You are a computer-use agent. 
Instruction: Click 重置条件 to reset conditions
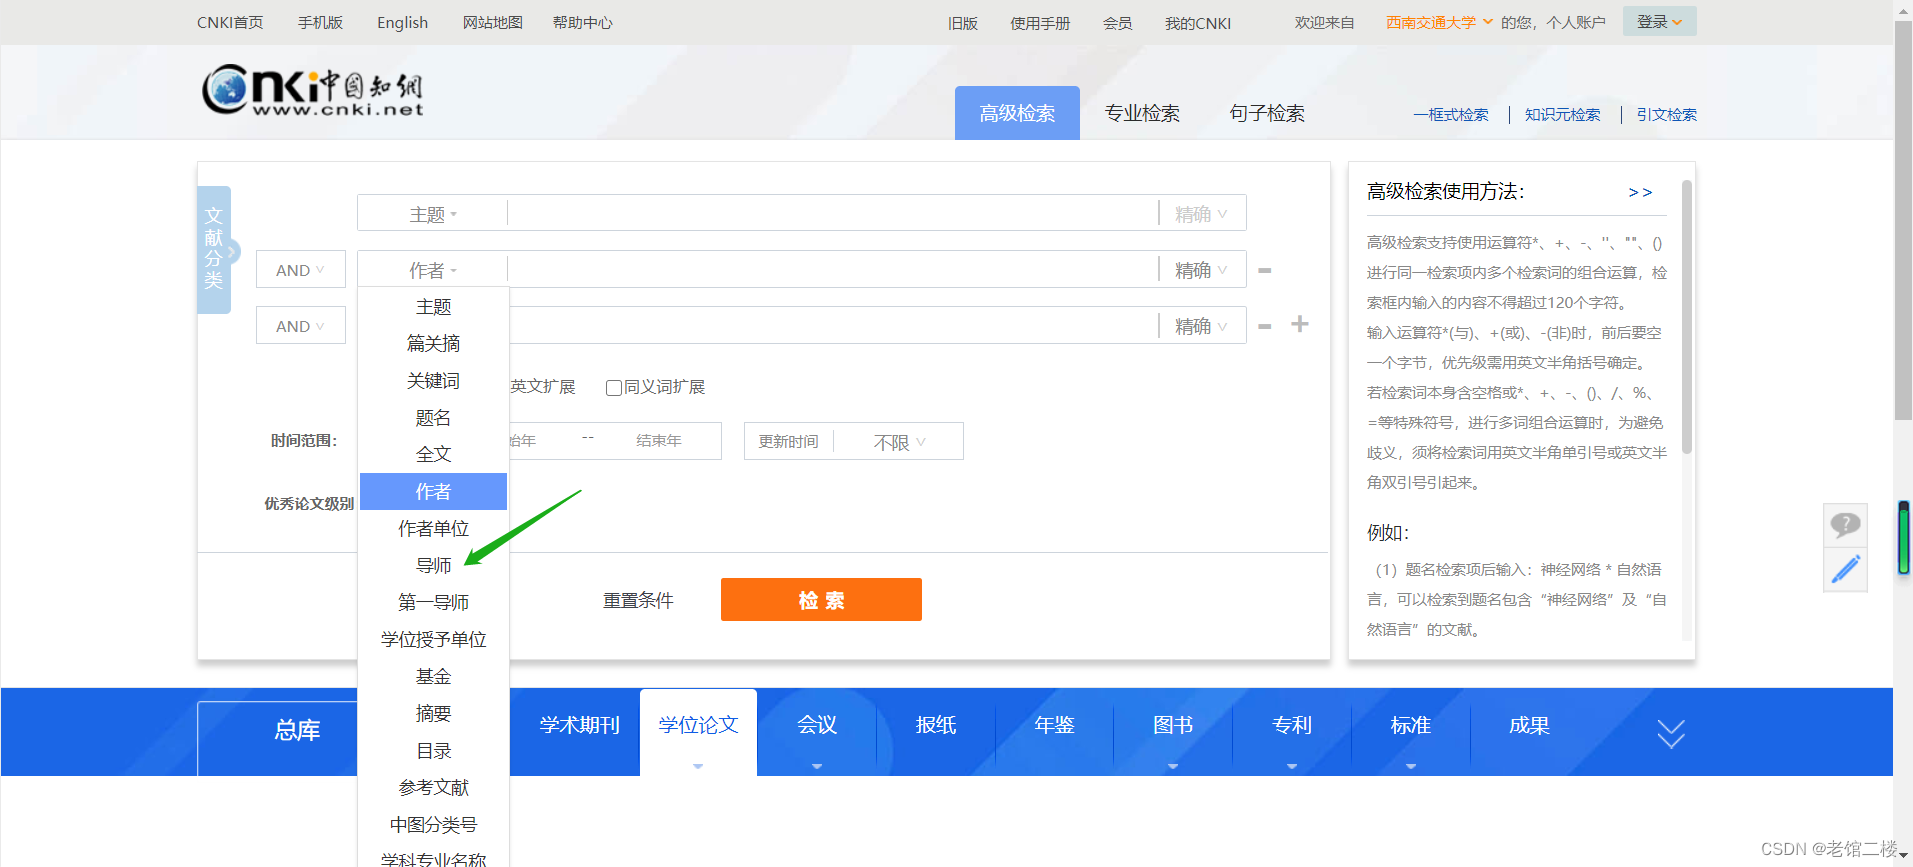pyautogui.click(x=638, y=601)
